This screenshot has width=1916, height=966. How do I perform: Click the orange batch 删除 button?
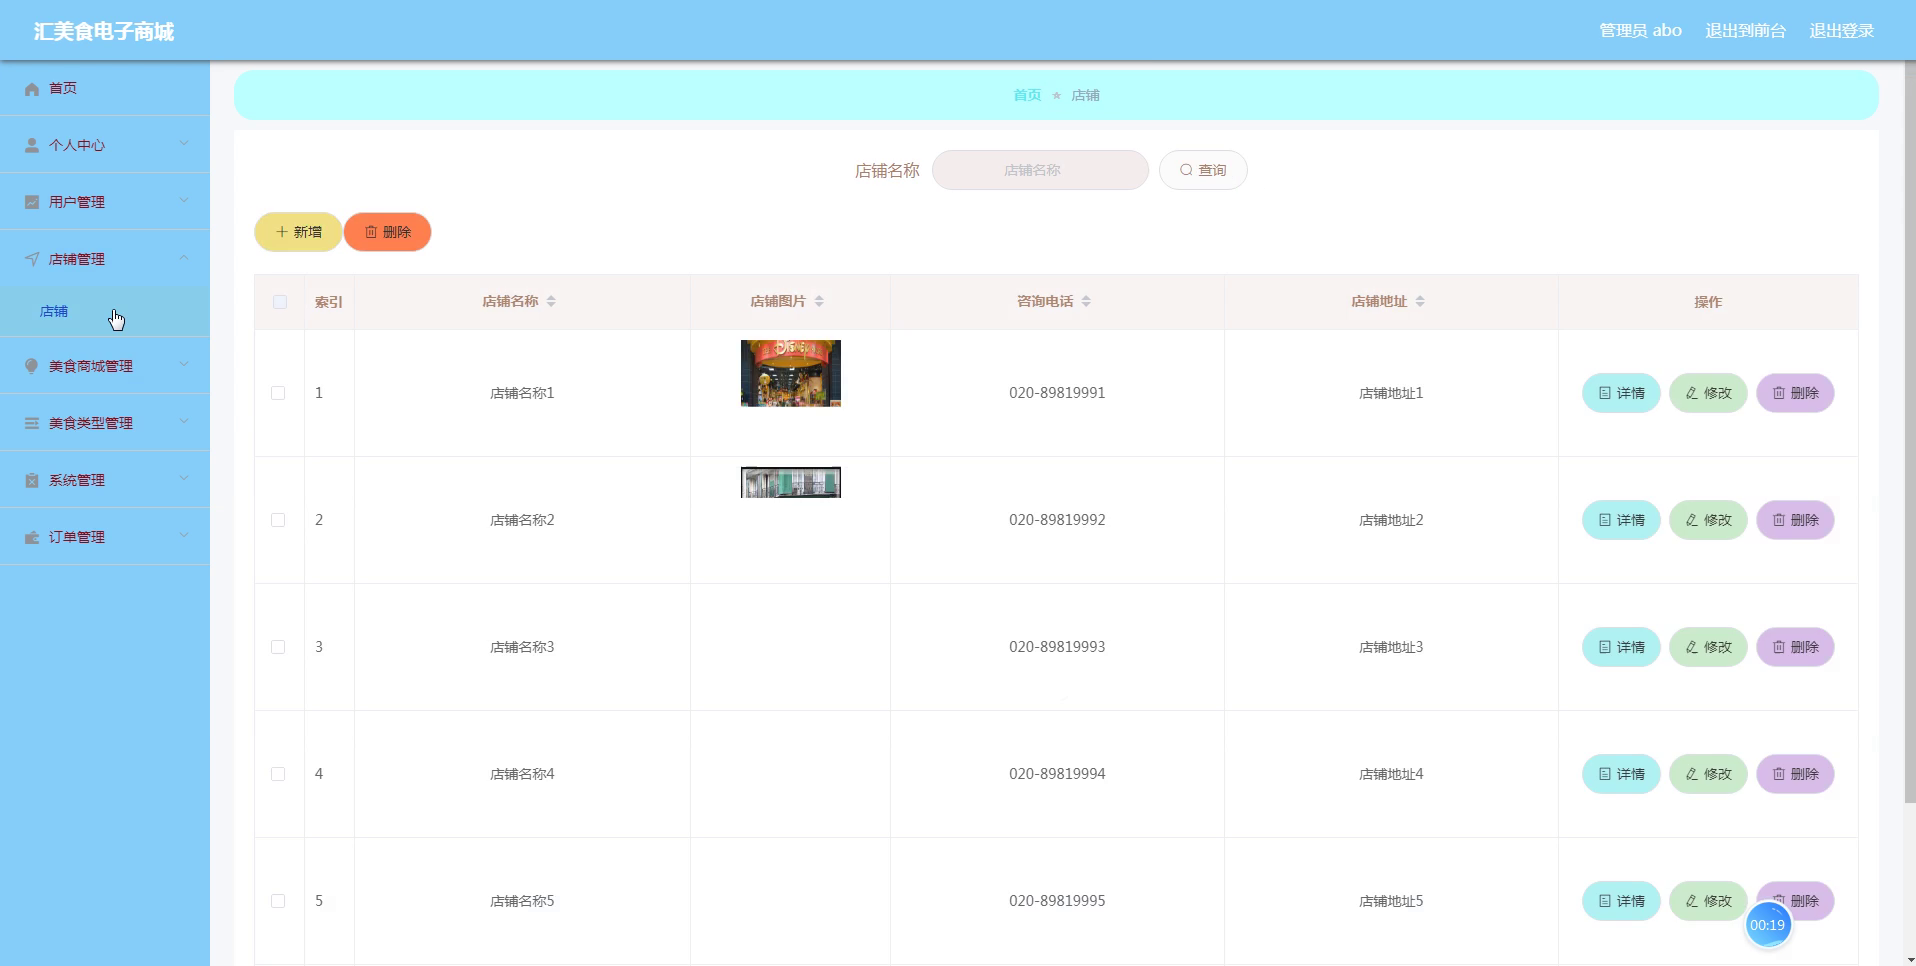click(x=387, y=232)
